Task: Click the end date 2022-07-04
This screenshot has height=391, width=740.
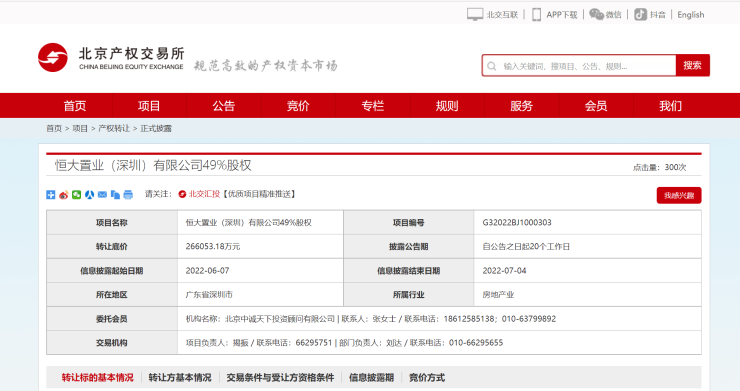Action: tap(504, 271)
